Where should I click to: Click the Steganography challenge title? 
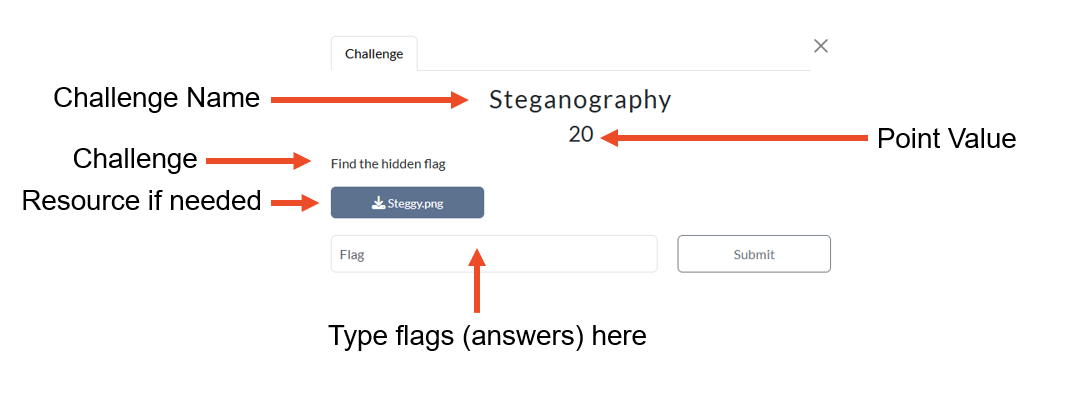[580, 100]
